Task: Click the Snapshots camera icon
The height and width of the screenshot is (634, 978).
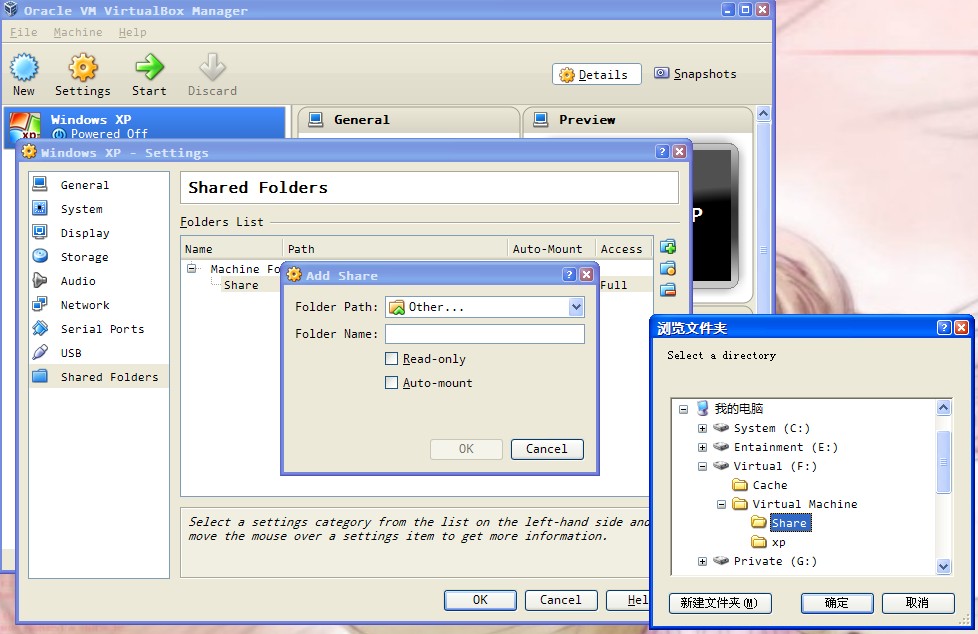Action: point(661,73)
